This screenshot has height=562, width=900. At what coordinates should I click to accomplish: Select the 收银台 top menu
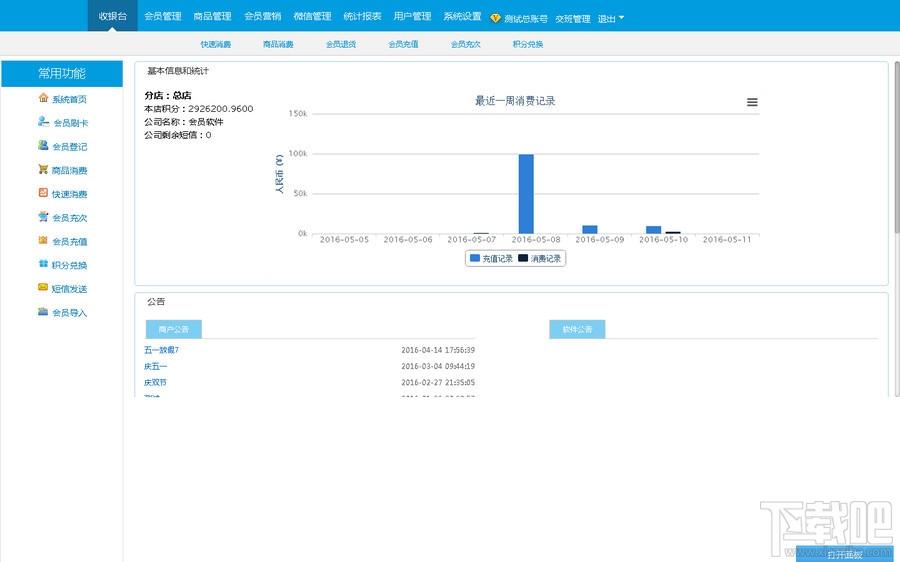tap(112, 16)
